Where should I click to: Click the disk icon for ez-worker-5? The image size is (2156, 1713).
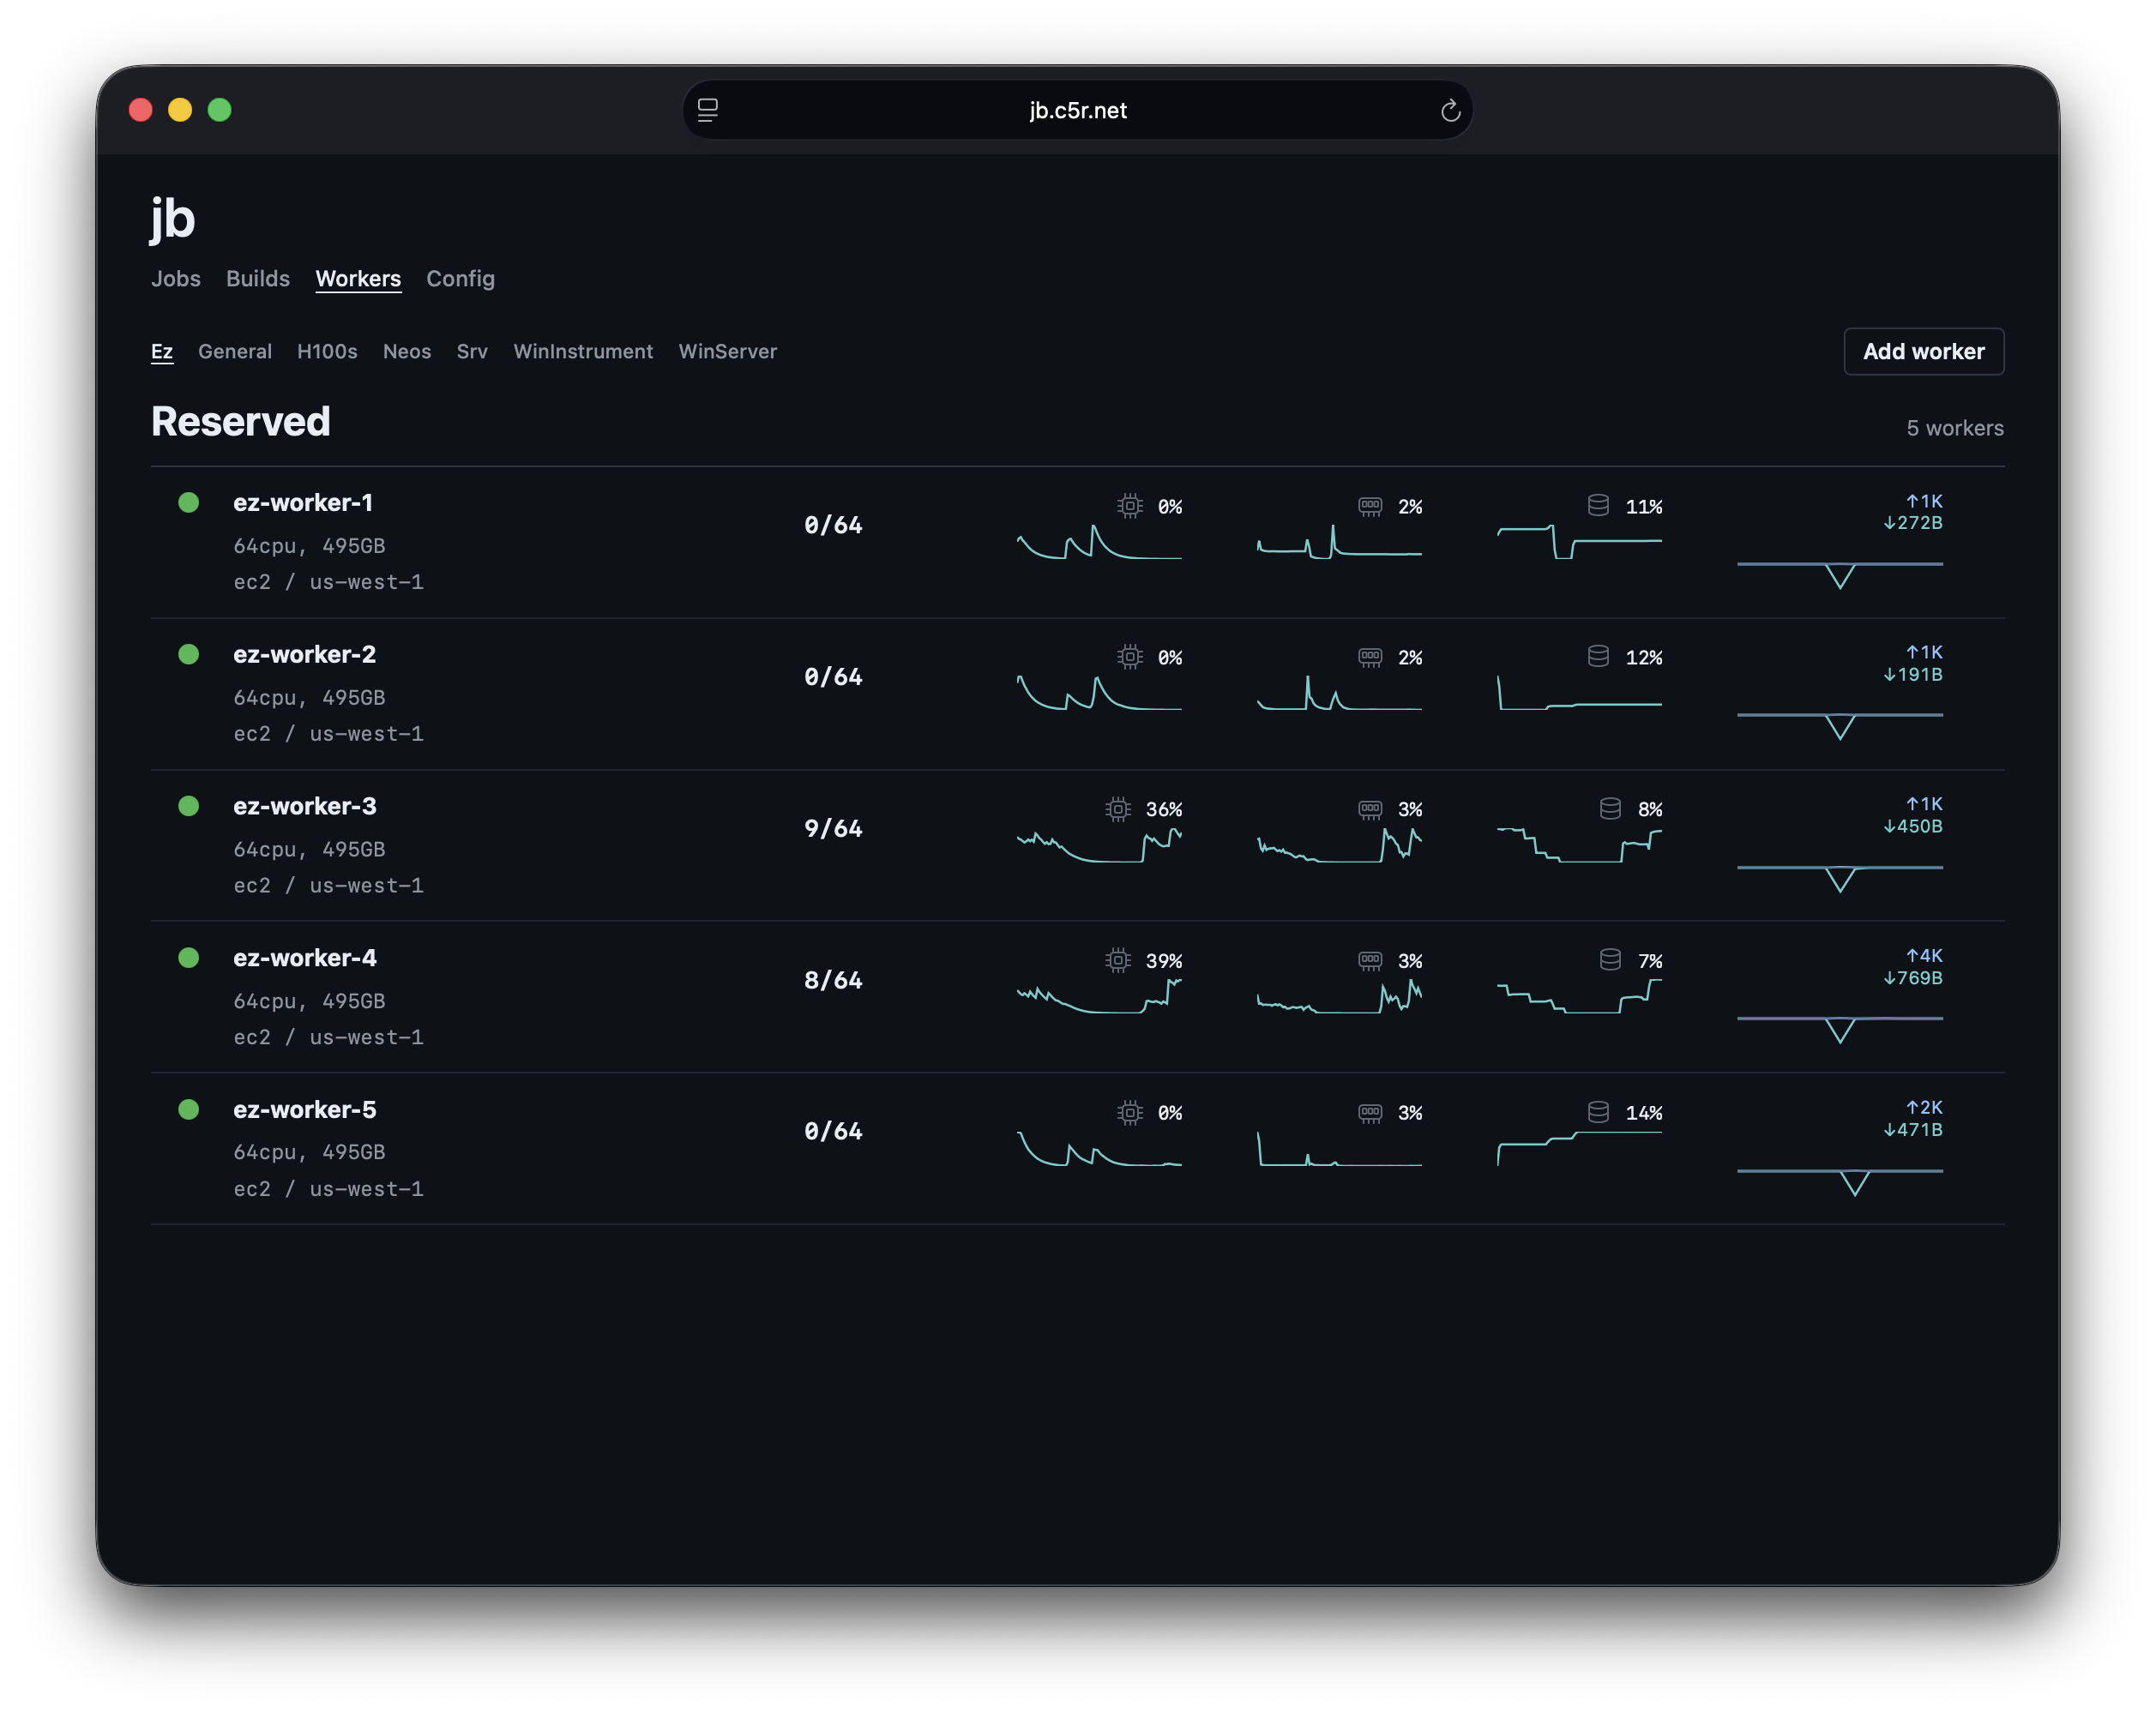pyautogui.click(x=1598, y=1113)
